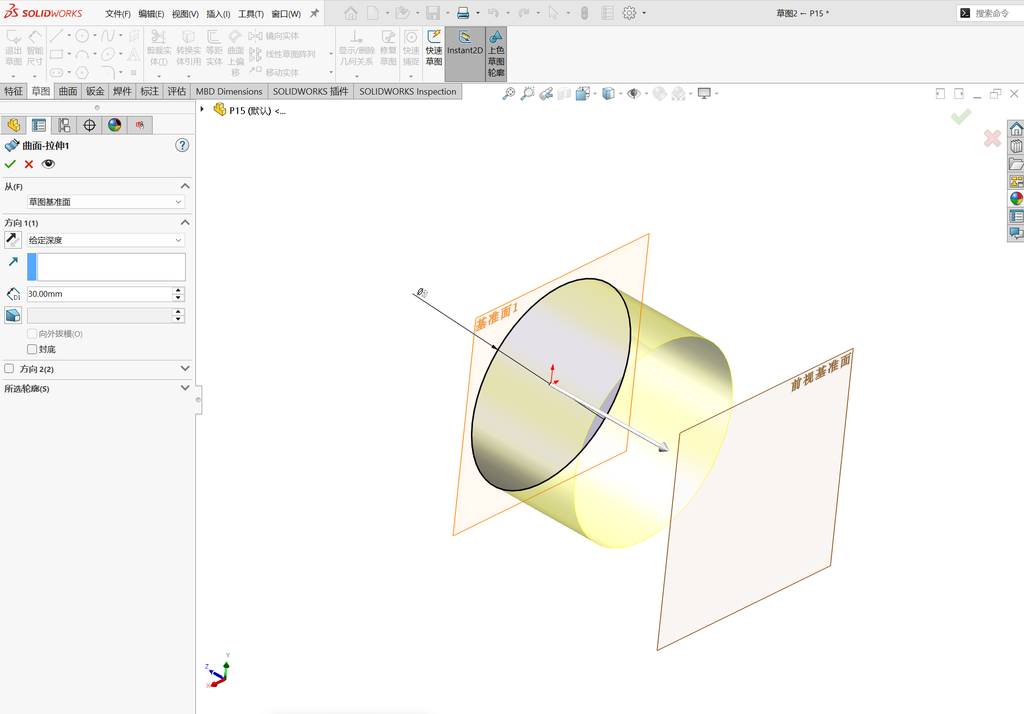Open DimXpertManager tab
The image size is (1024, 714).
tap(89, 125)
